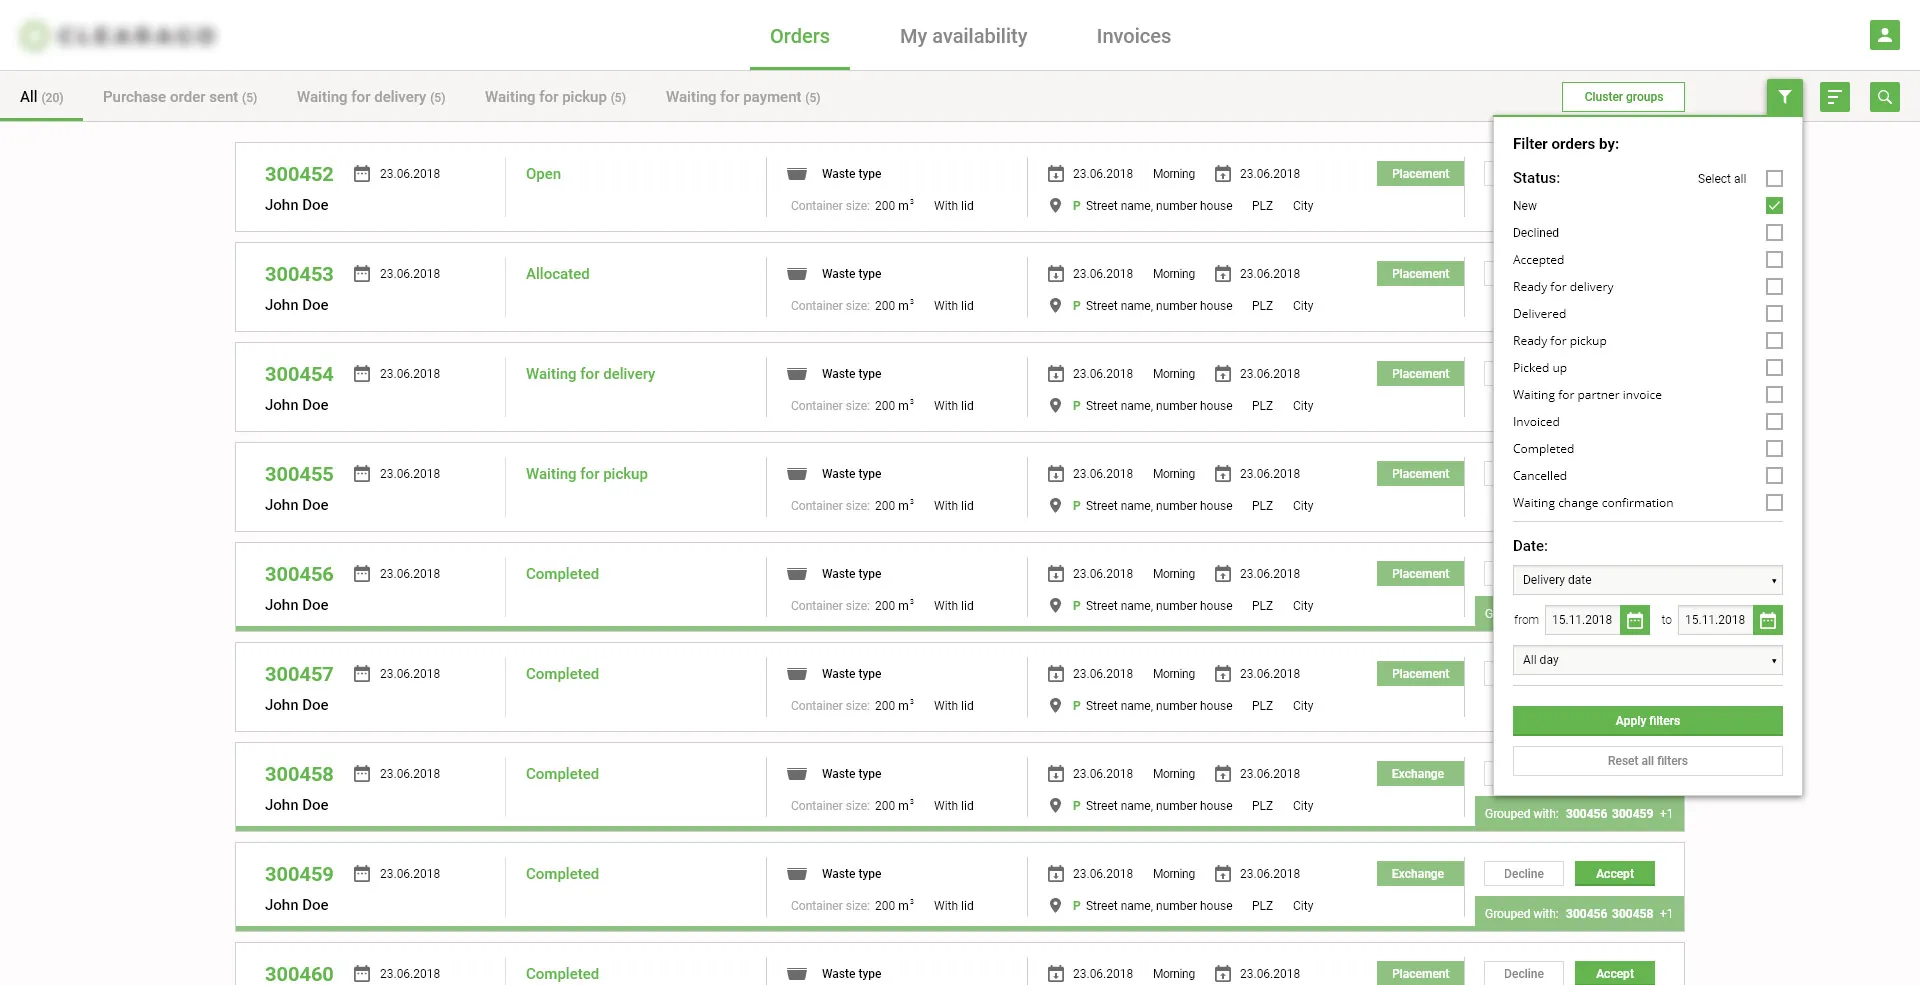Select the Waiting for pickup tab

click(x=555, y=97)
